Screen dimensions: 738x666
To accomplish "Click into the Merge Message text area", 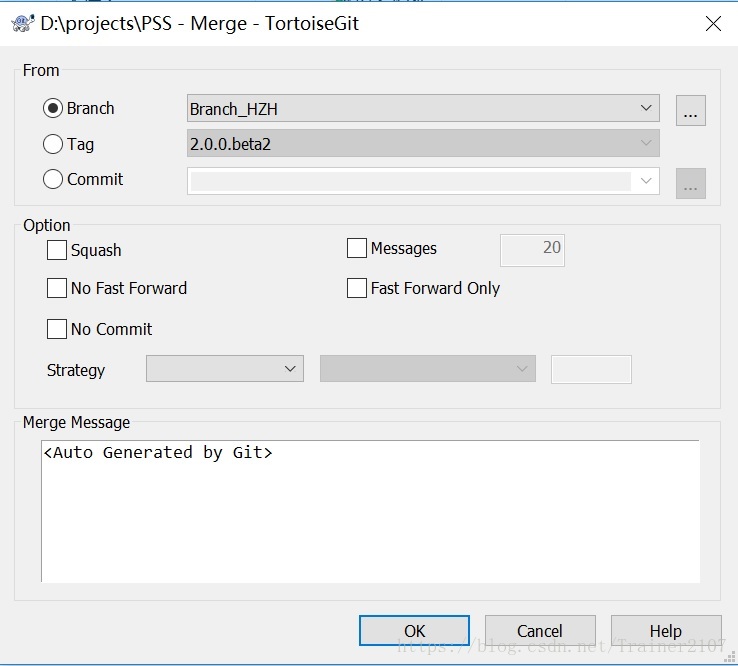I will pos(370,511).
